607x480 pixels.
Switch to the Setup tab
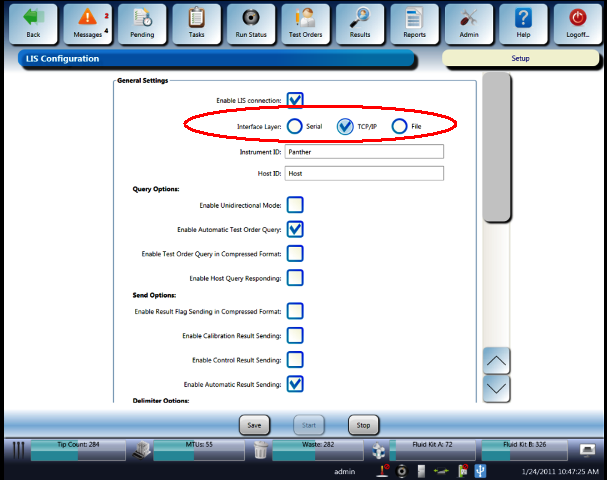click(520, 58)
